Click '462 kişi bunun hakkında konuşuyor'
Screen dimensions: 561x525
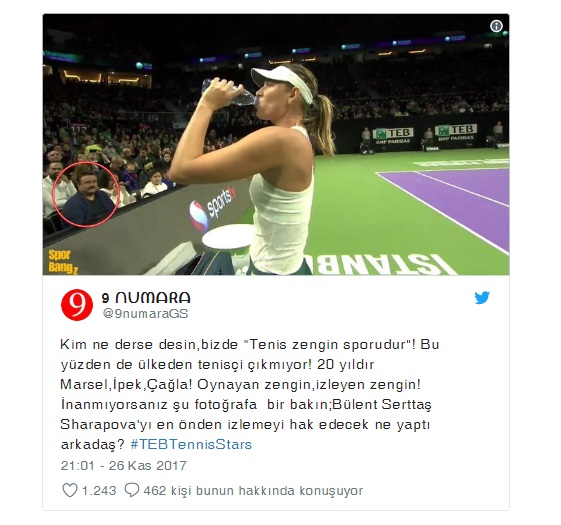pyautogui.click(x=253, y=490)
